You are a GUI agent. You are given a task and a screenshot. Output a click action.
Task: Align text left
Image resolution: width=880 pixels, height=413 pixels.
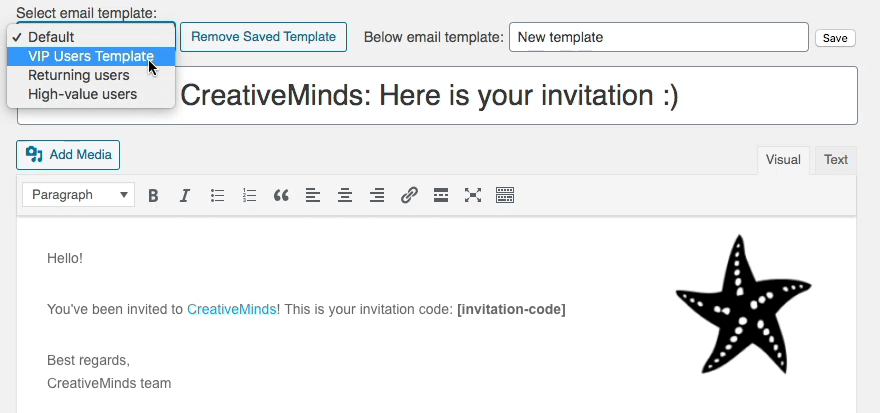(x=313, y=196)
